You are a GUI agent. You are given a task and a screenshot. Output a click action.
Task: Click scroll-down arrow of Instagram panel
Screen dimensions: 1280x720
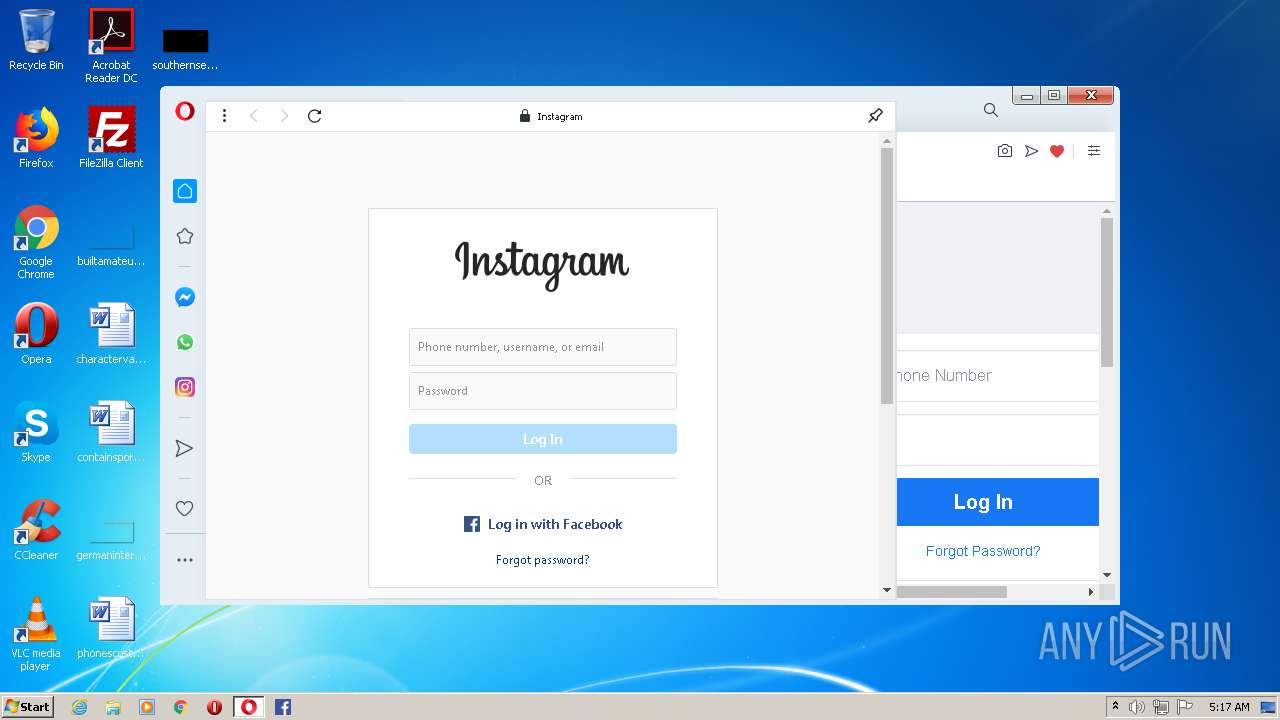[886, 590]
